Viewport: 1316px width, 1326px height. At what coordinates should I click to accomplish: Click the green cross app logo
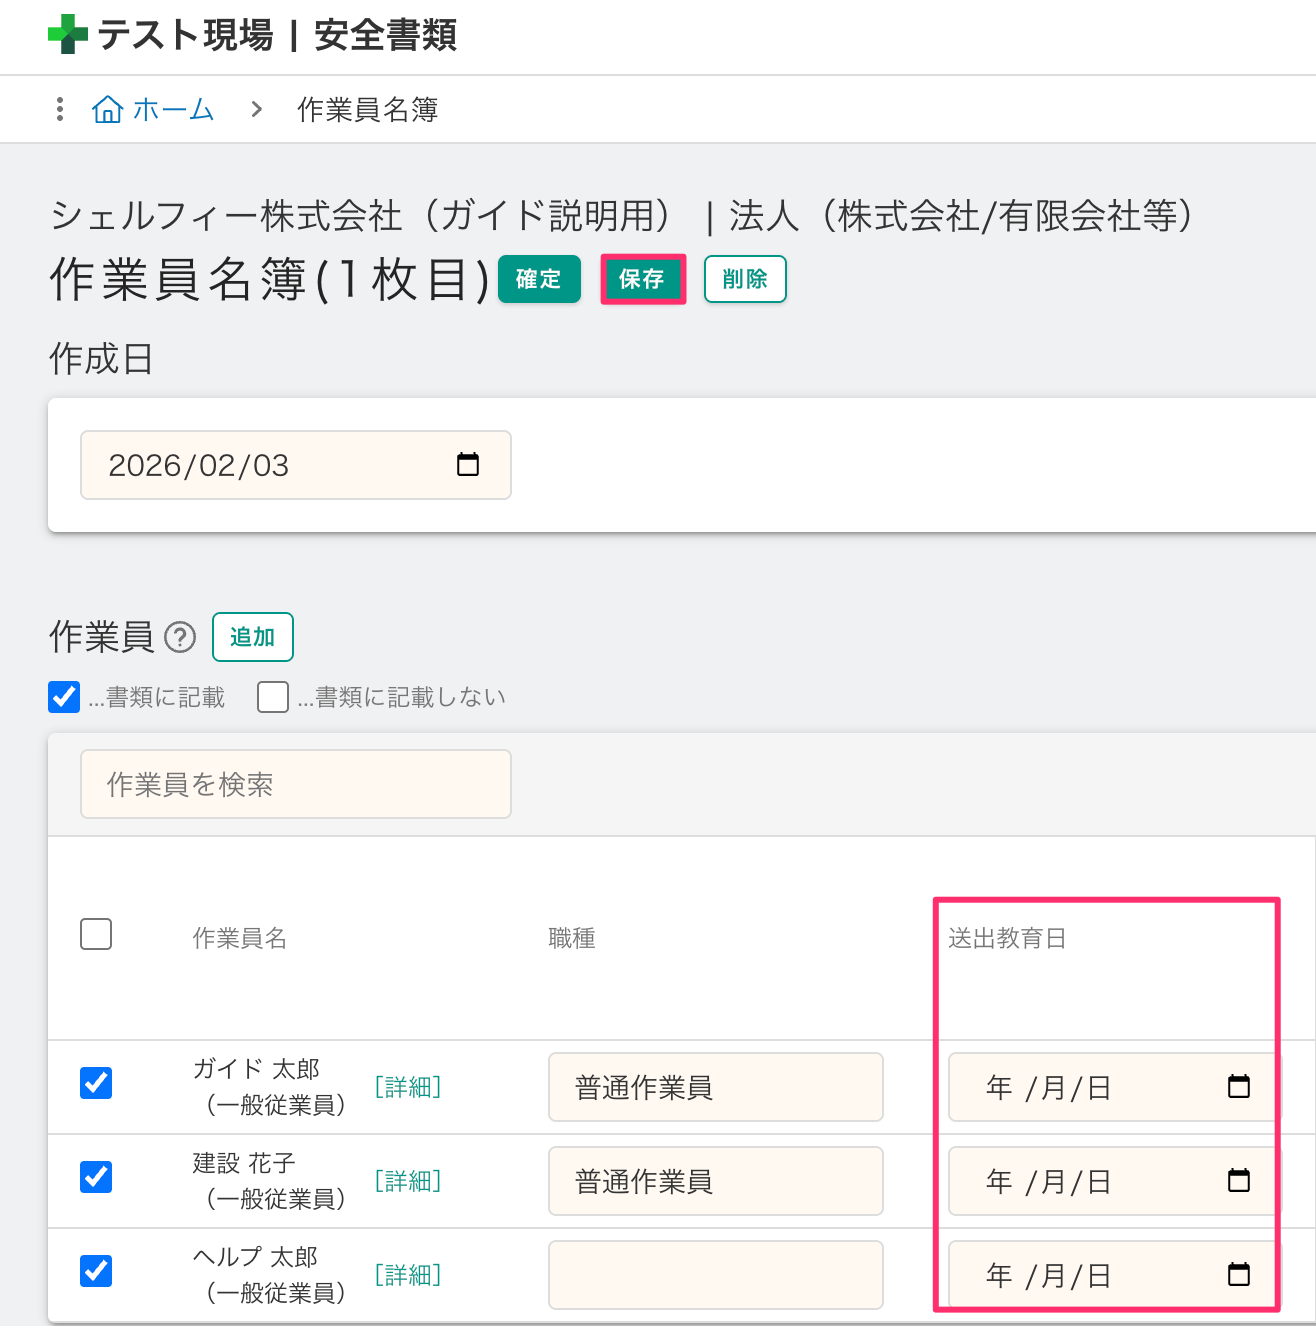(x=67, y=34)
